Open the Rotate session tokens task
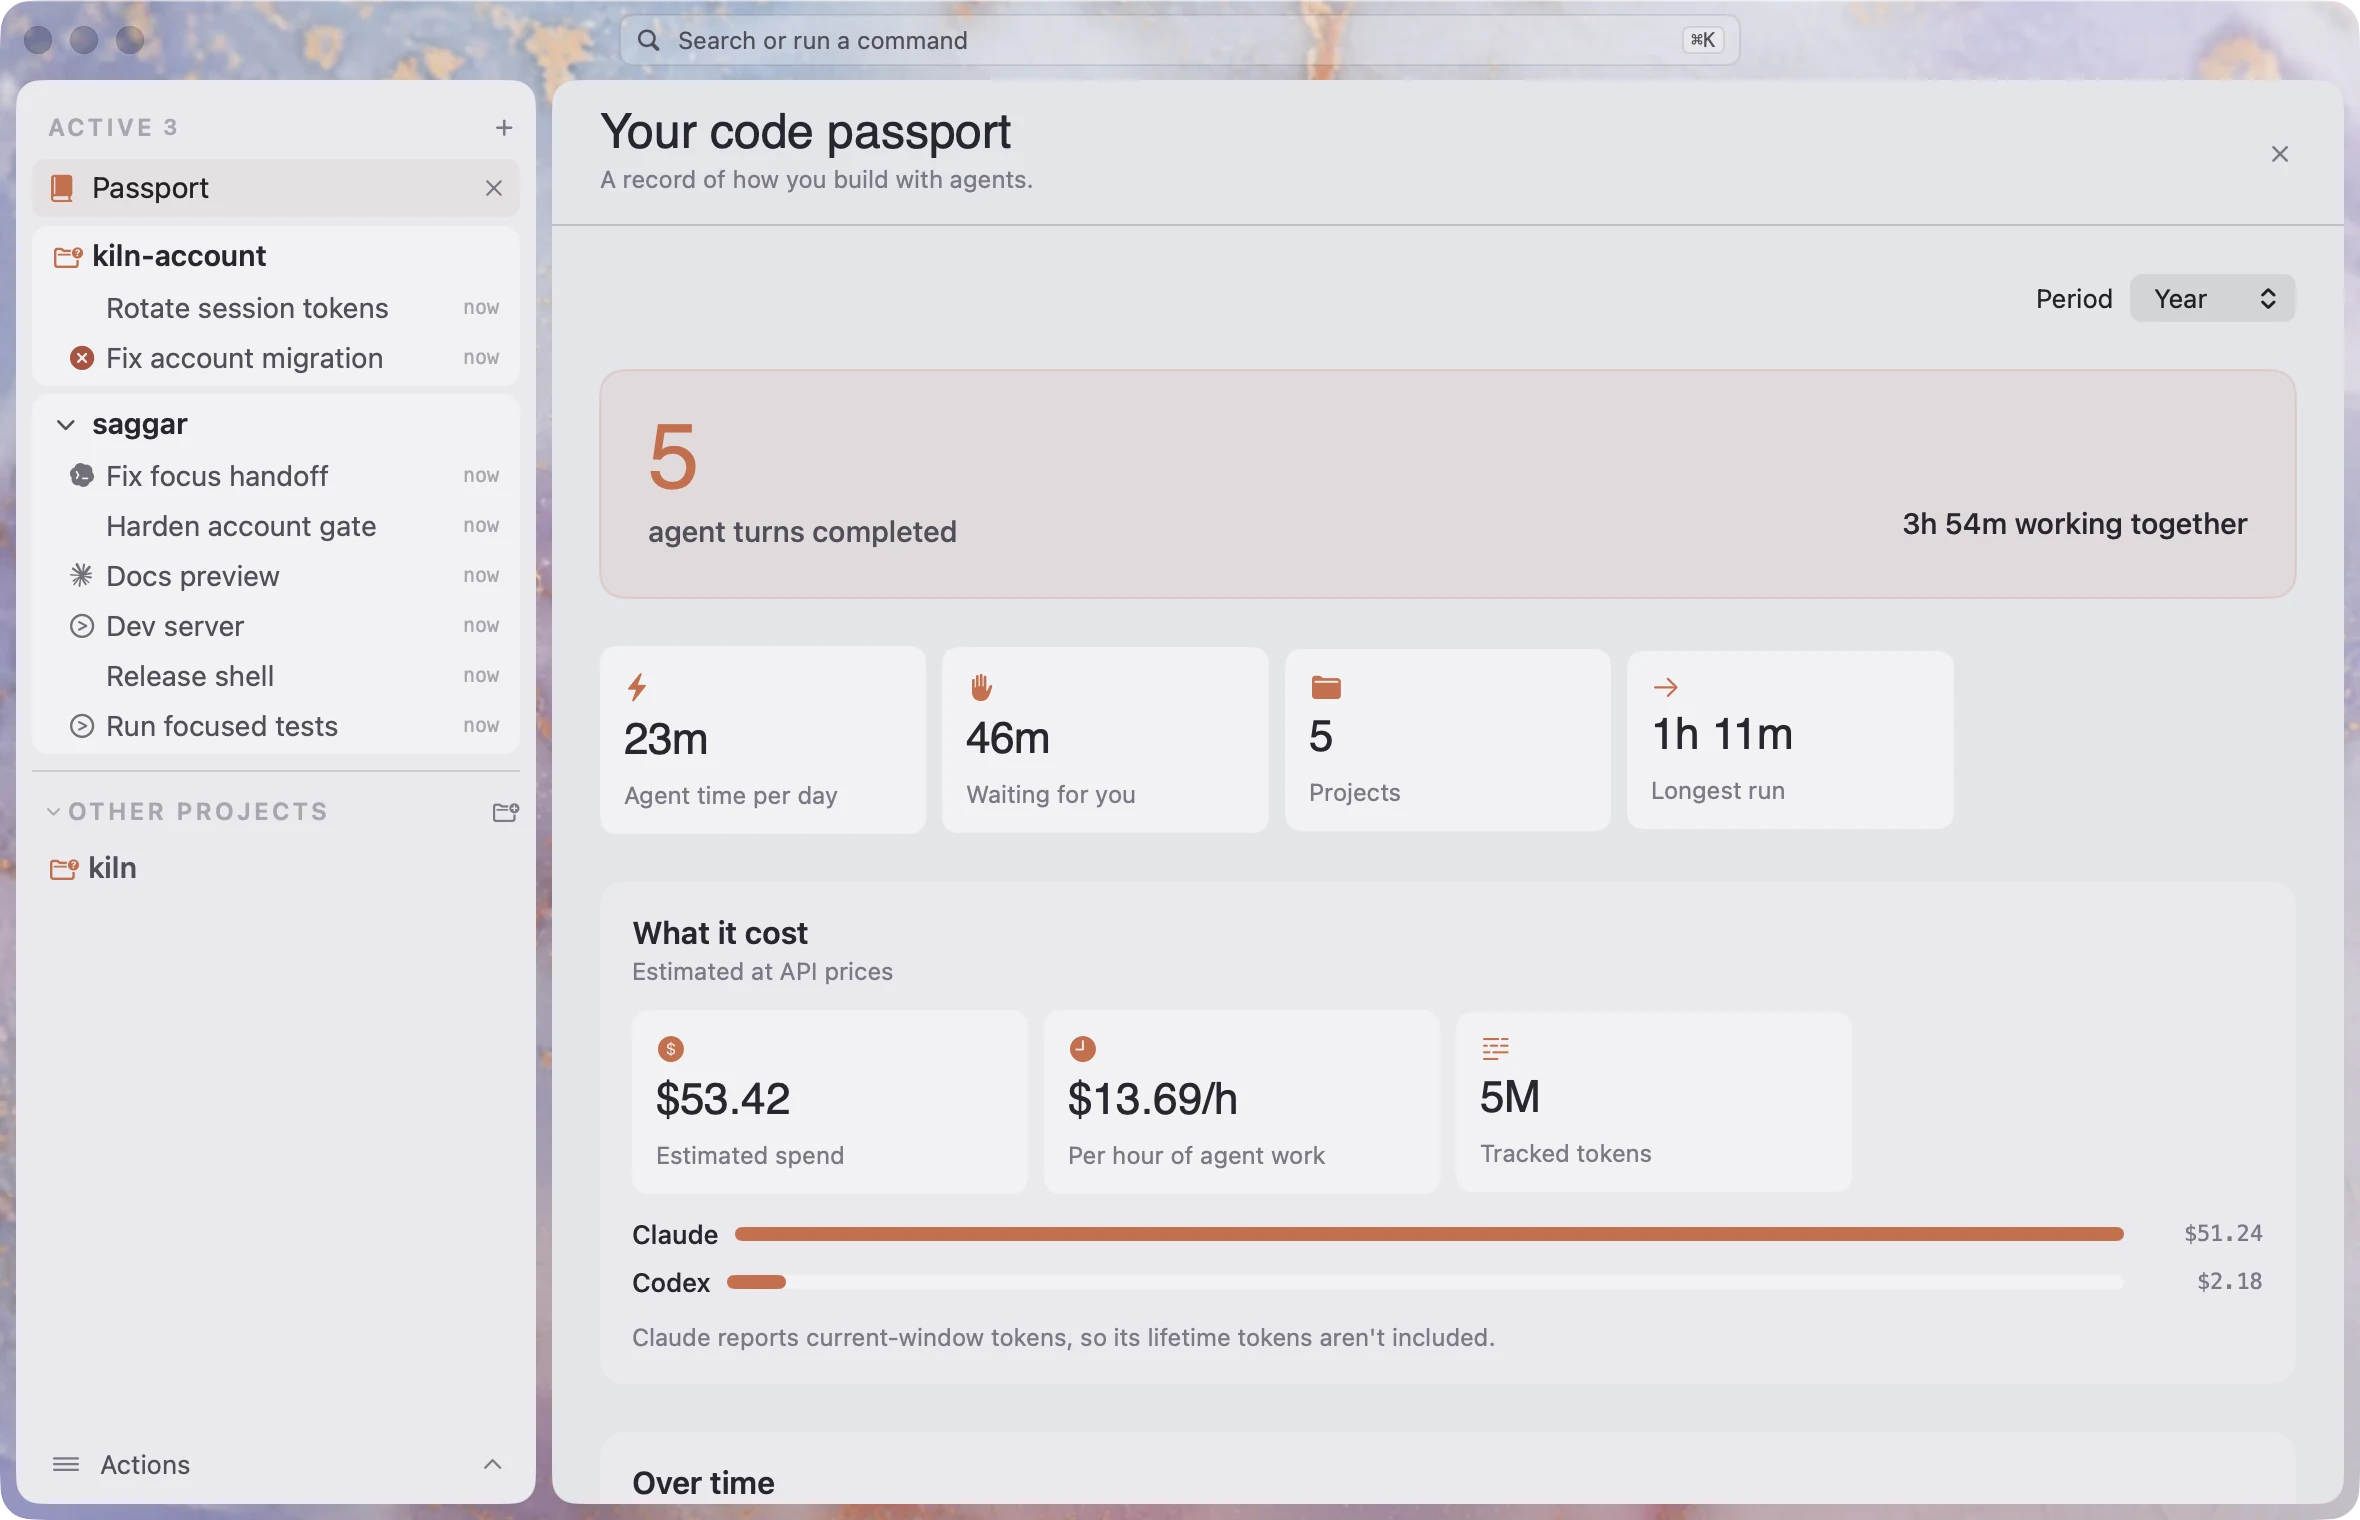 tap(276, 308)
